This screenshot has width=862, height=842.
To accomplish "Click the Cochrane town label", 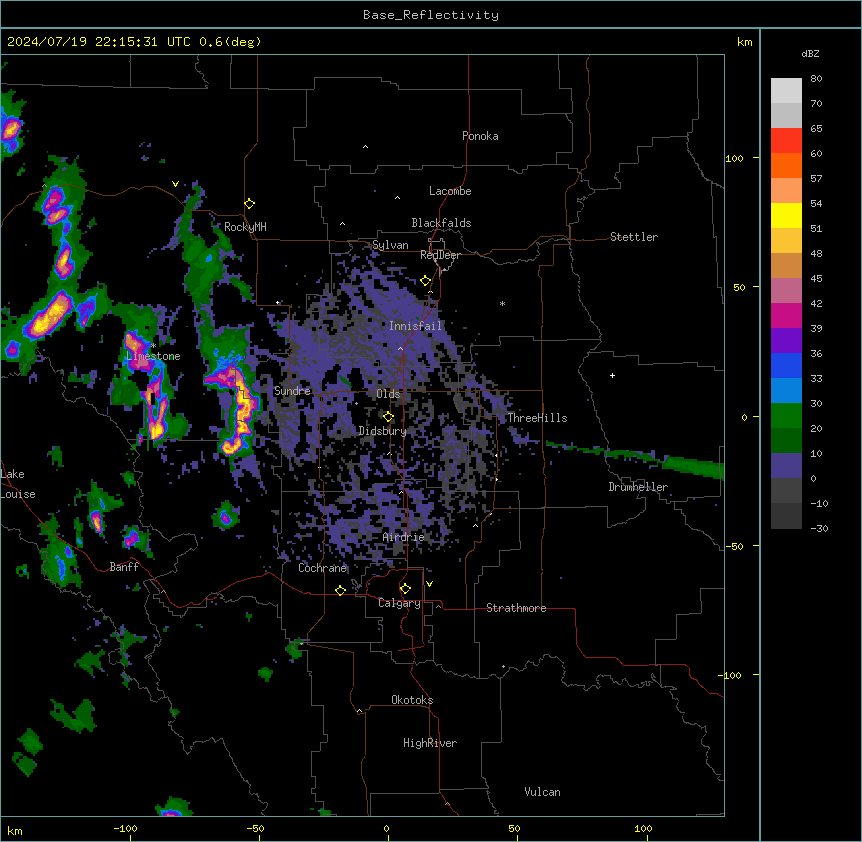I will [x=322, y=568].
